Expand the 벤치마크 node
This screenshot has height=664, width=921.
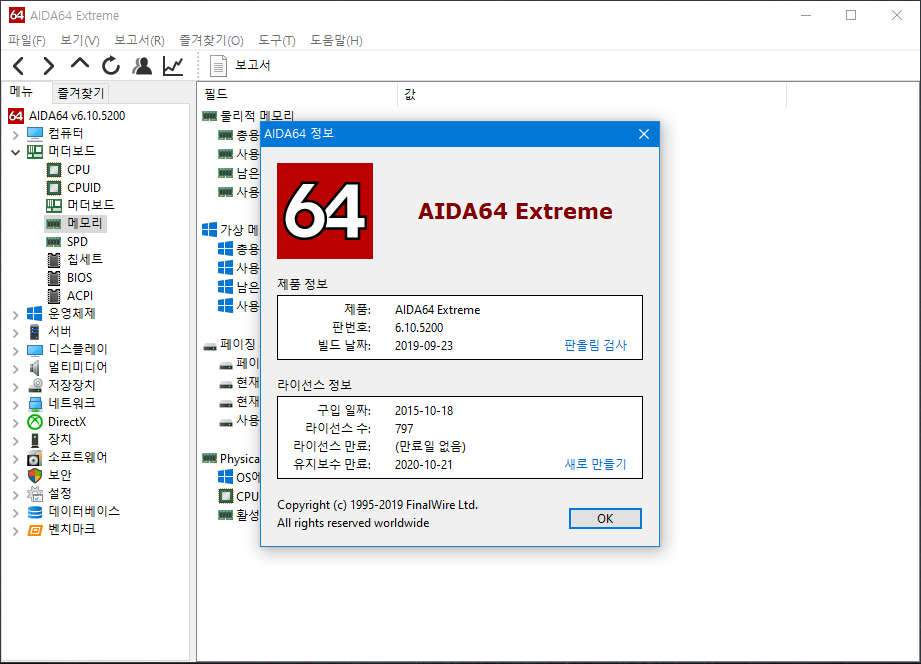[x=15, y=531]
